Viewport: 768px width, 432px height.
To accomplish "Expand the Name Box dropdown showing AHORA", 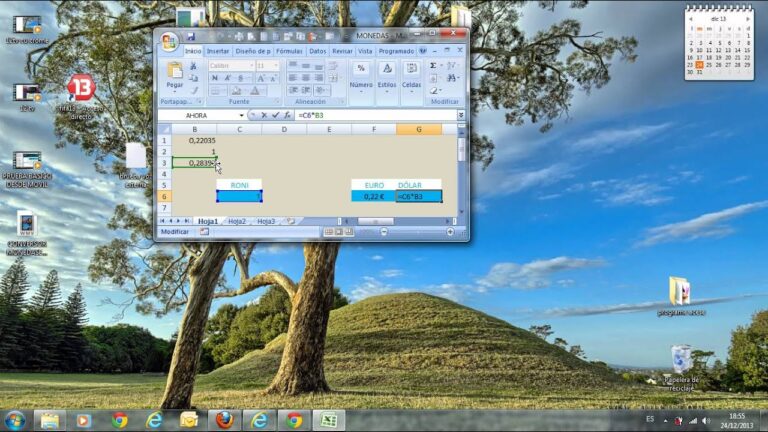I will (x=241, y=115).
